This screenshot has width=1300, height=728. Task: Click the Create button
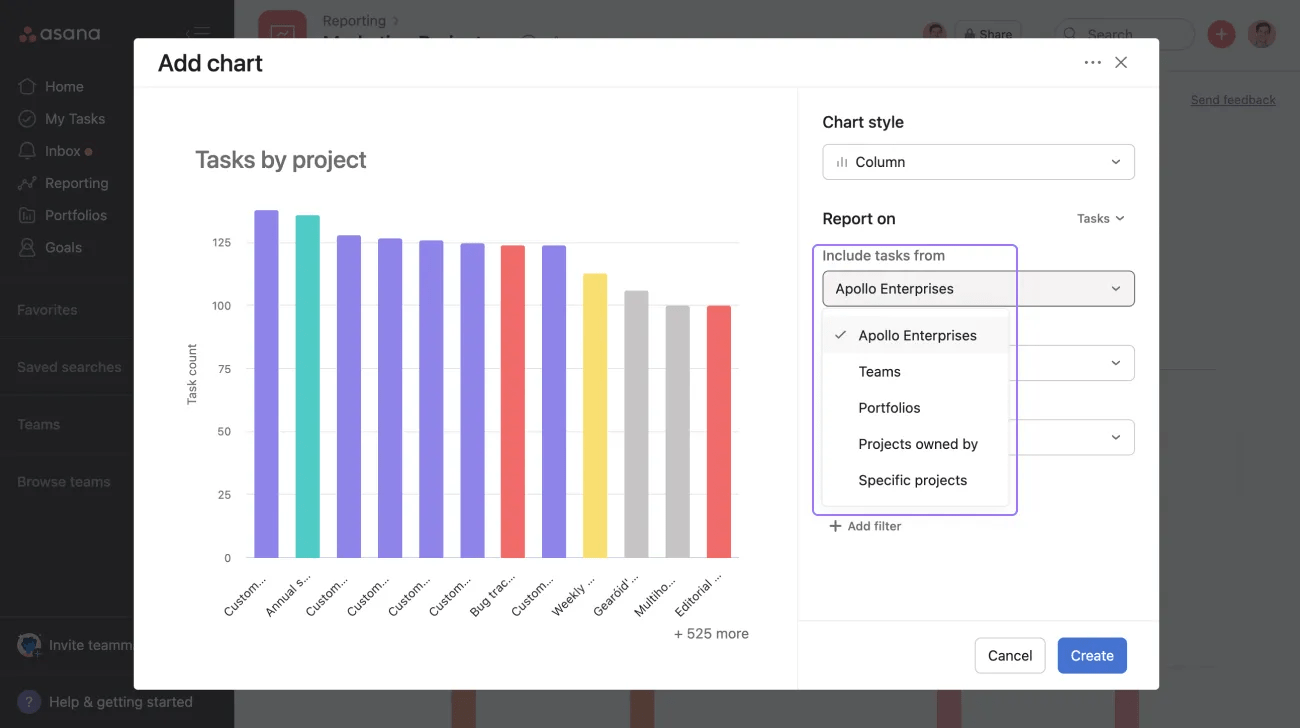1092,655
